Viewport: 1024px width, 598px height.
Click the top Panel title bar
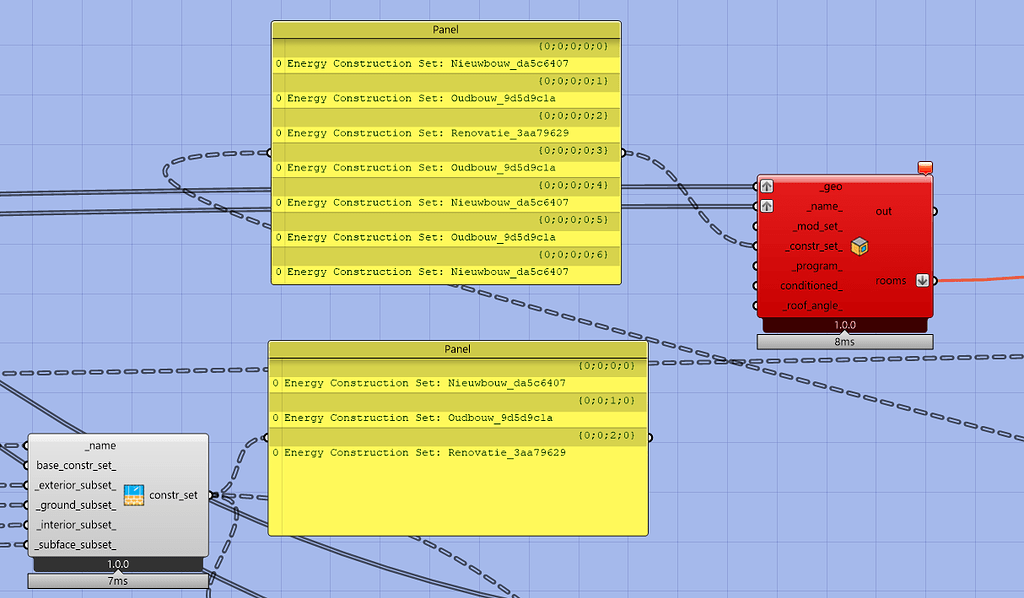click(x=446, y=29)
